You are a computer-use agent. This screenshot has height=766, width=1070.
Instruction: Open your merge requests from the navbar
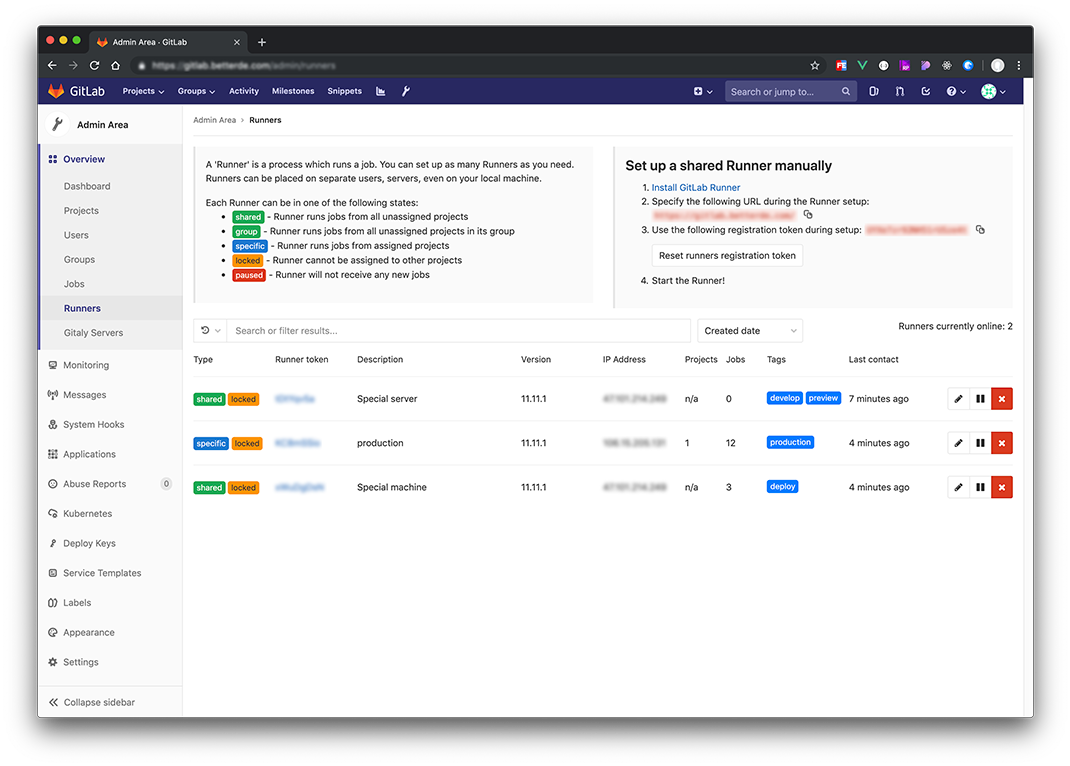pos(899,91)
